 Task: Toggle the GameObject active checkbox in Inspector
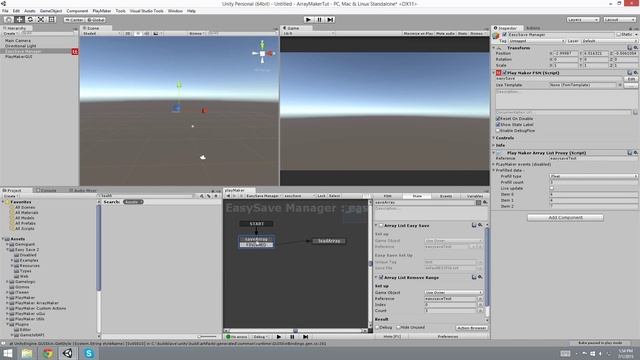coord(505,35)
